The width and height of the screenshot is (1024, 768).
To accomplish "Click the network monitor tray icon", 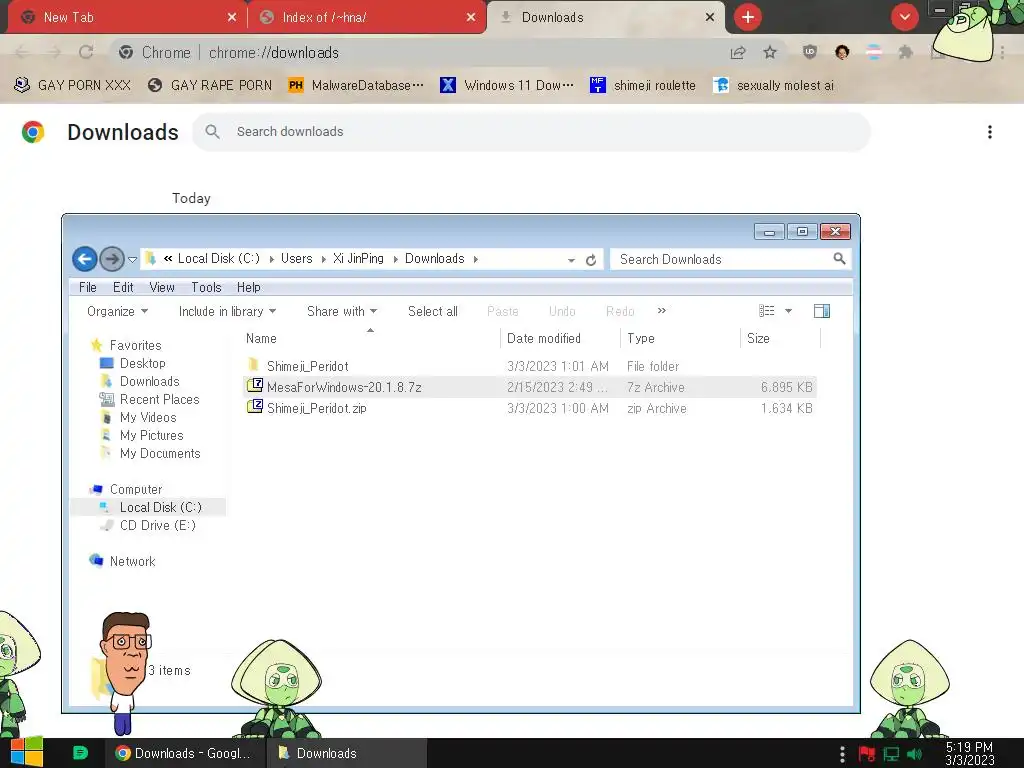I will [x=891, y=754].
